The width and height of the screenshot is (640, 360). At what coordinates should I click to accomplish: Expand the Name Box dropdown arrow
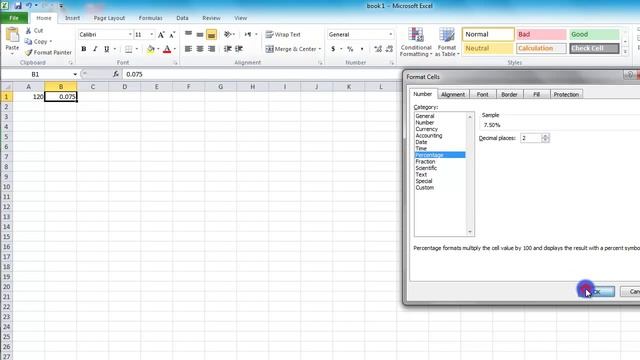(75, 74)
